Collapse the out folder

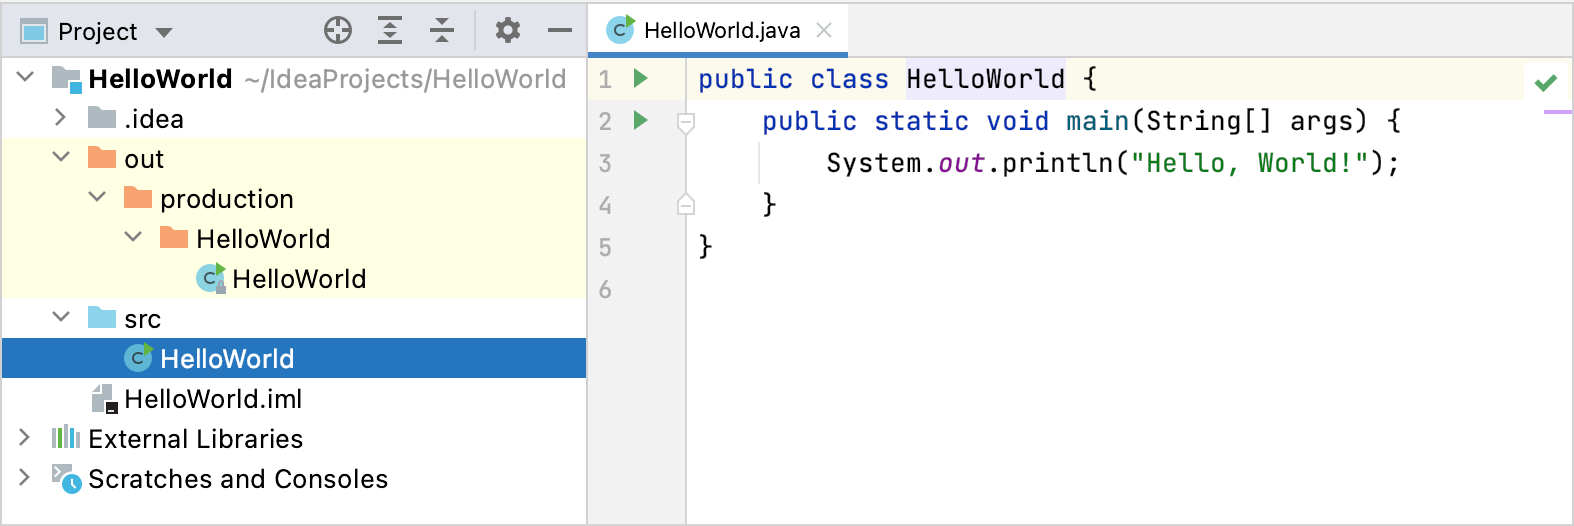pyautogui.click(x=61, y=157)
